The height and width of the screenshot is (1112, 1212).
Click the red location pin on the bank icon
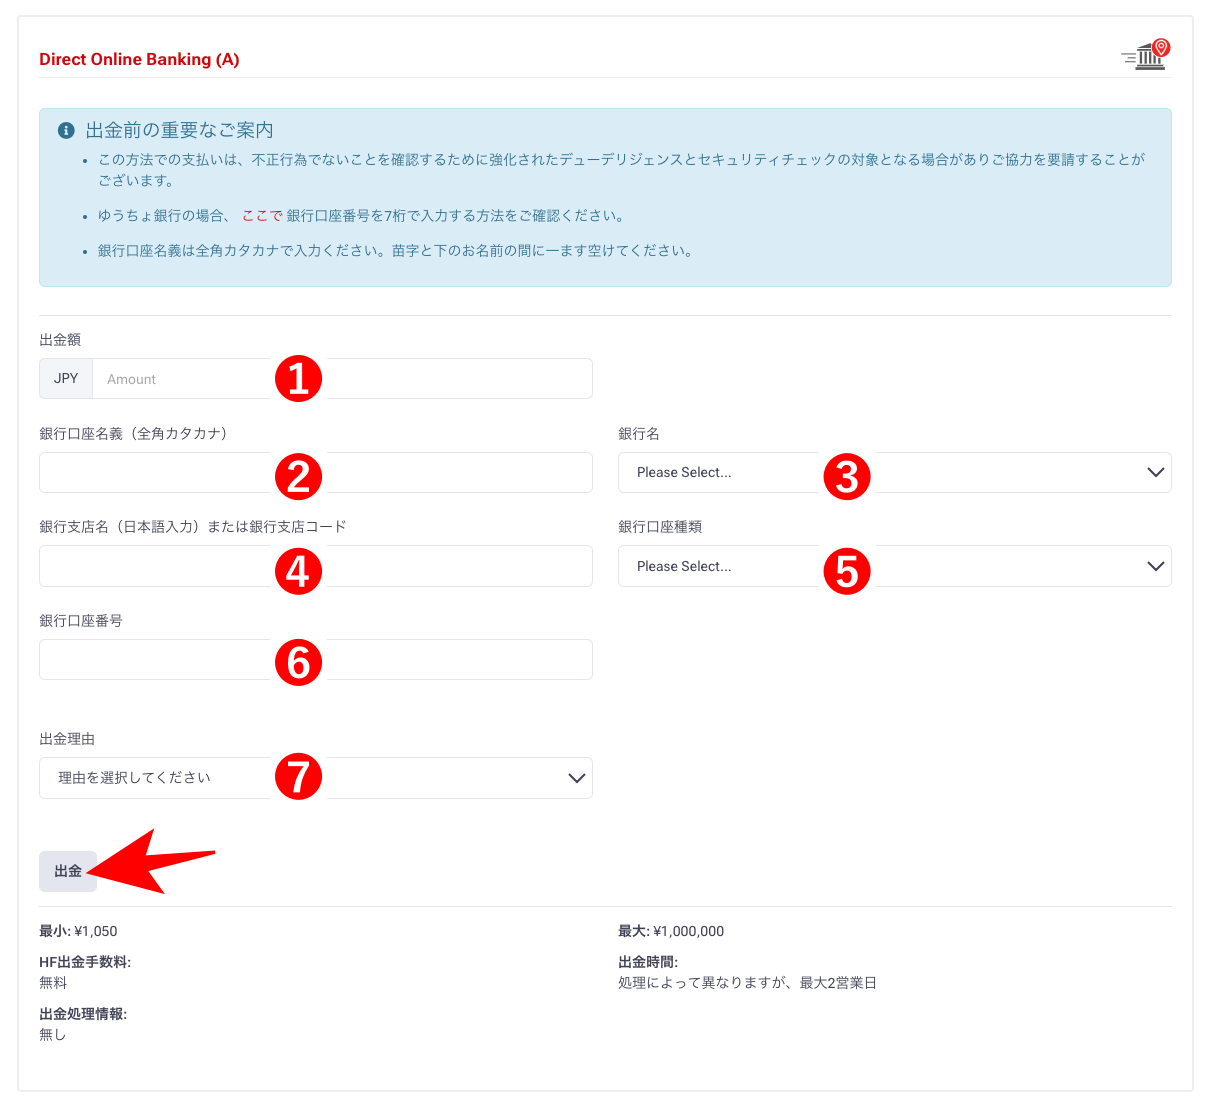[x=1159, y=46]
